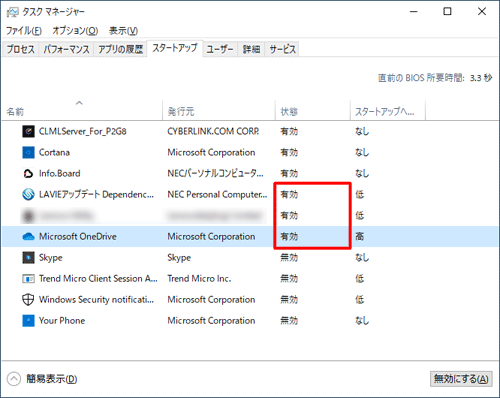Image resolution: width=500 pixels, height=398 pixels.
Task: Select the Info.Board row name
Action: 60,173
